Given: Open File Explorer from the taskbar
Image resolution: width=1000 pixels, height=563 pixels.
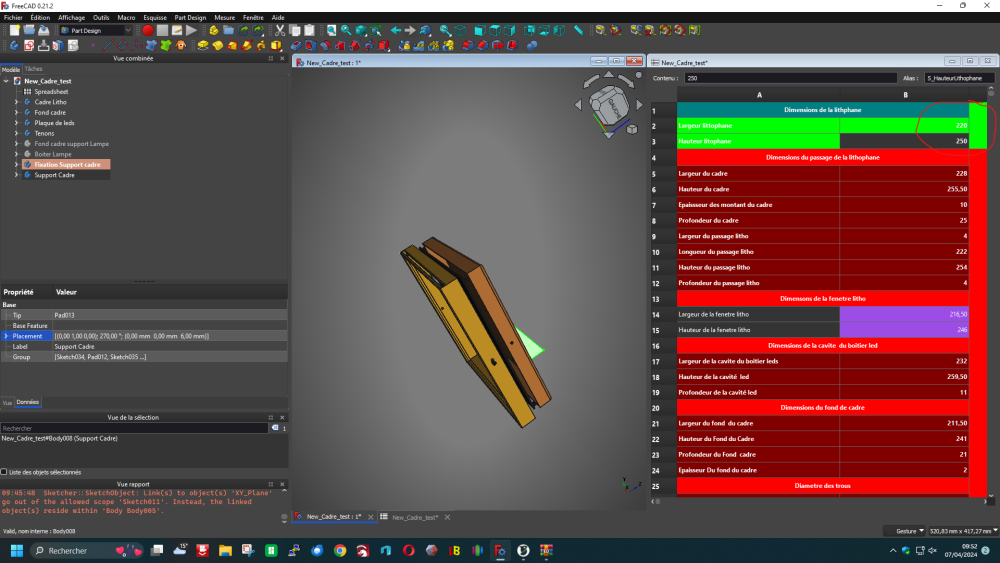Looking at the screenshot, I should (225, 550).
